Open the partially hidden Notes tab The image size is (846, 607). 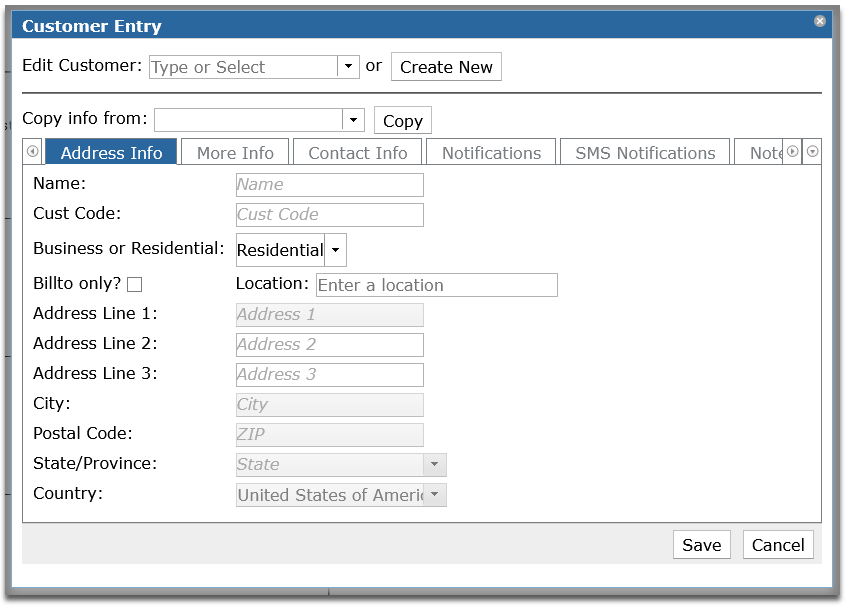(x=761, y=153)
